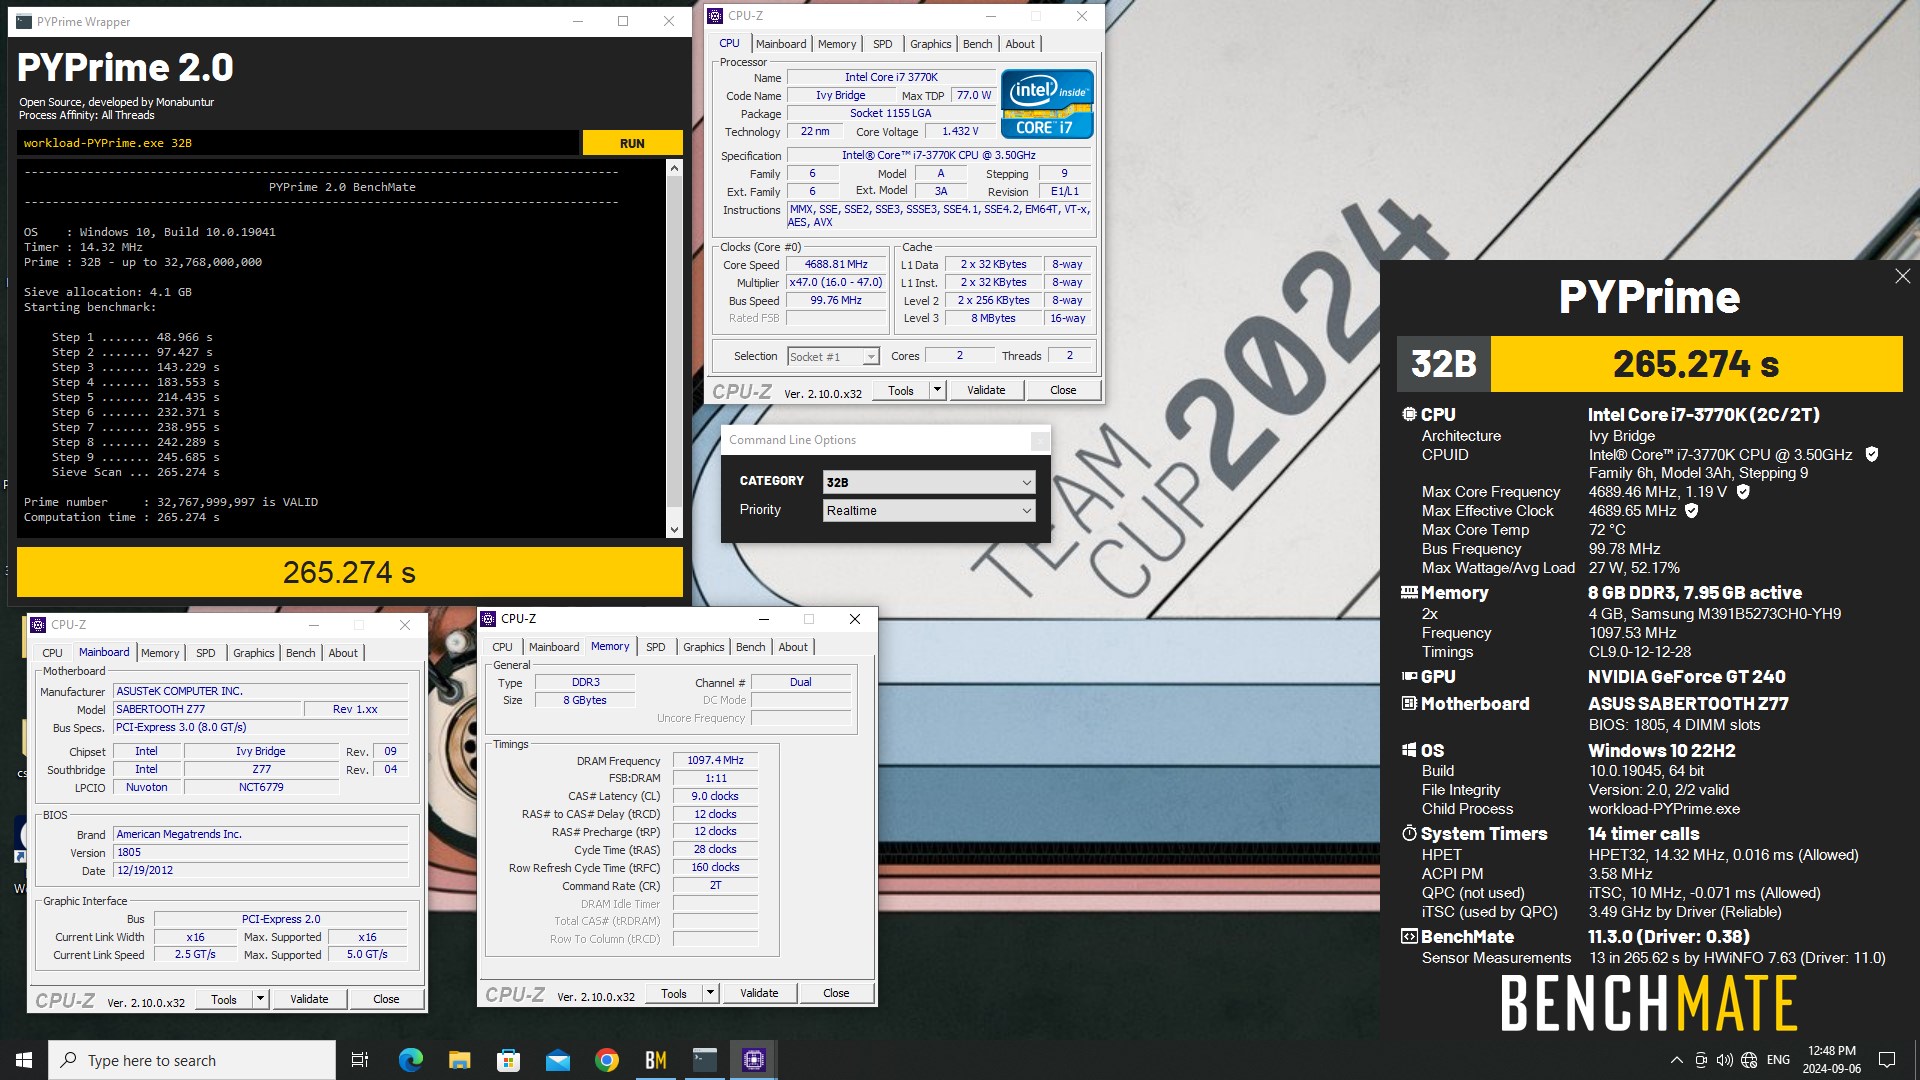Switch to CPU-Z taskbar icon
The width and height of the screenshot is (1920, 1080).
(754, 1060)
